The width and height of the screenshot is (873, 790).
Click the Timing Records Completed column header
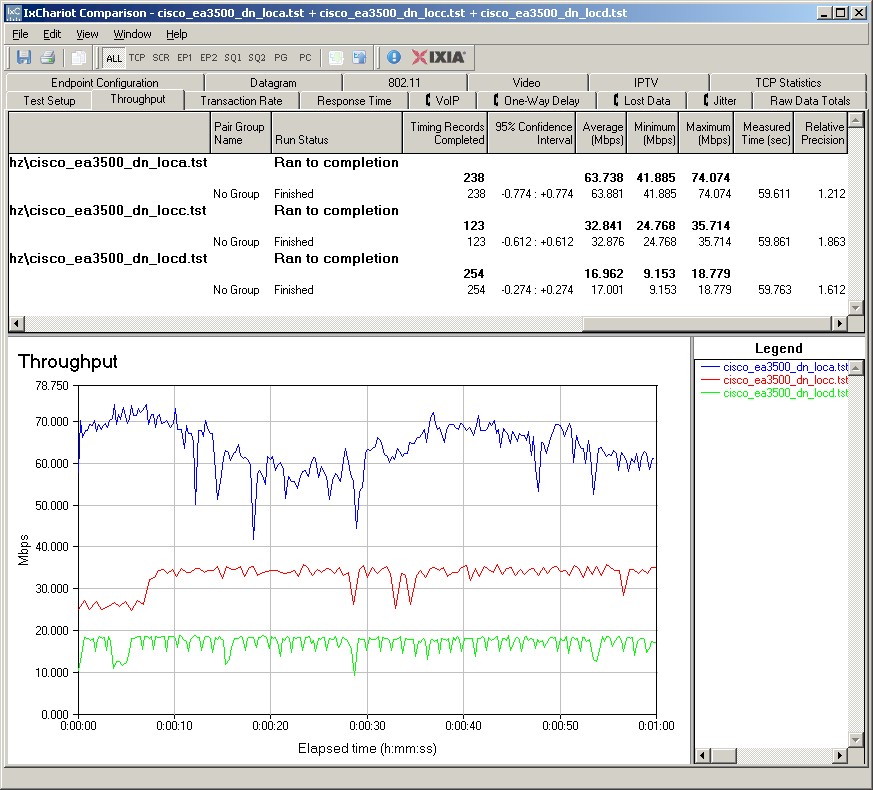[x=445, y=133]
